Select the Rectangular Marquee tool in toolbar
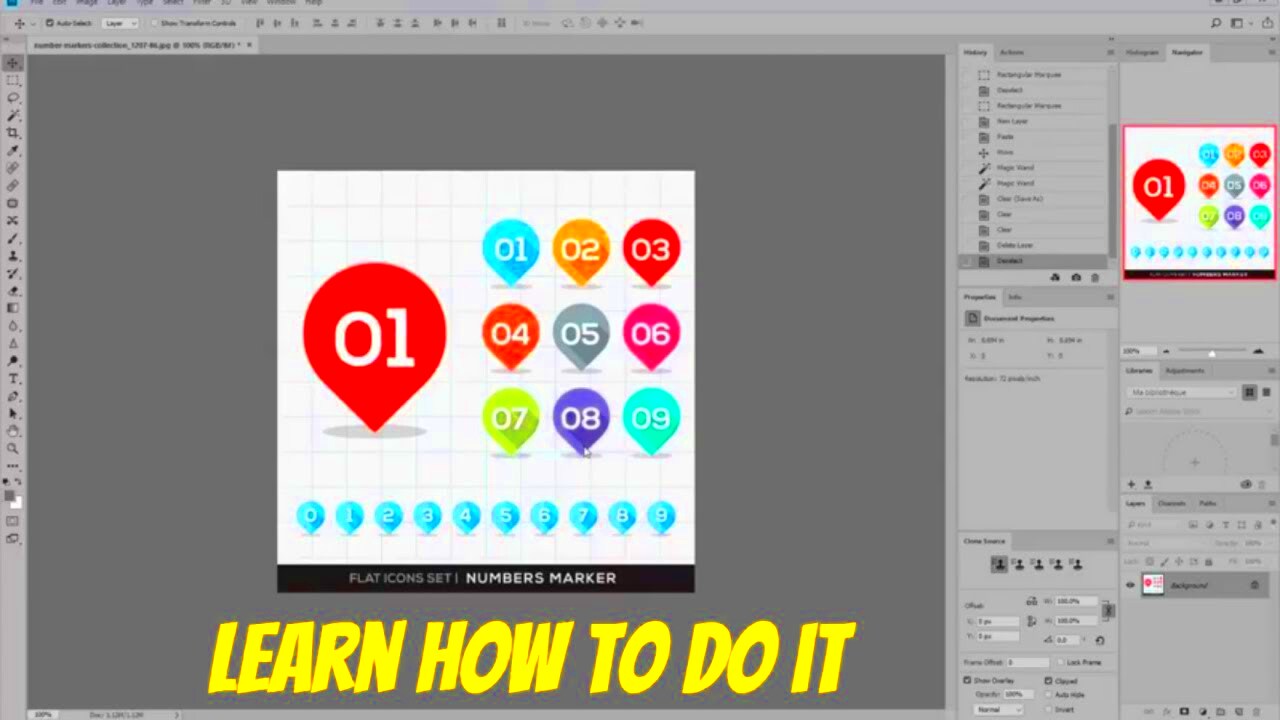 pos(13,80)
